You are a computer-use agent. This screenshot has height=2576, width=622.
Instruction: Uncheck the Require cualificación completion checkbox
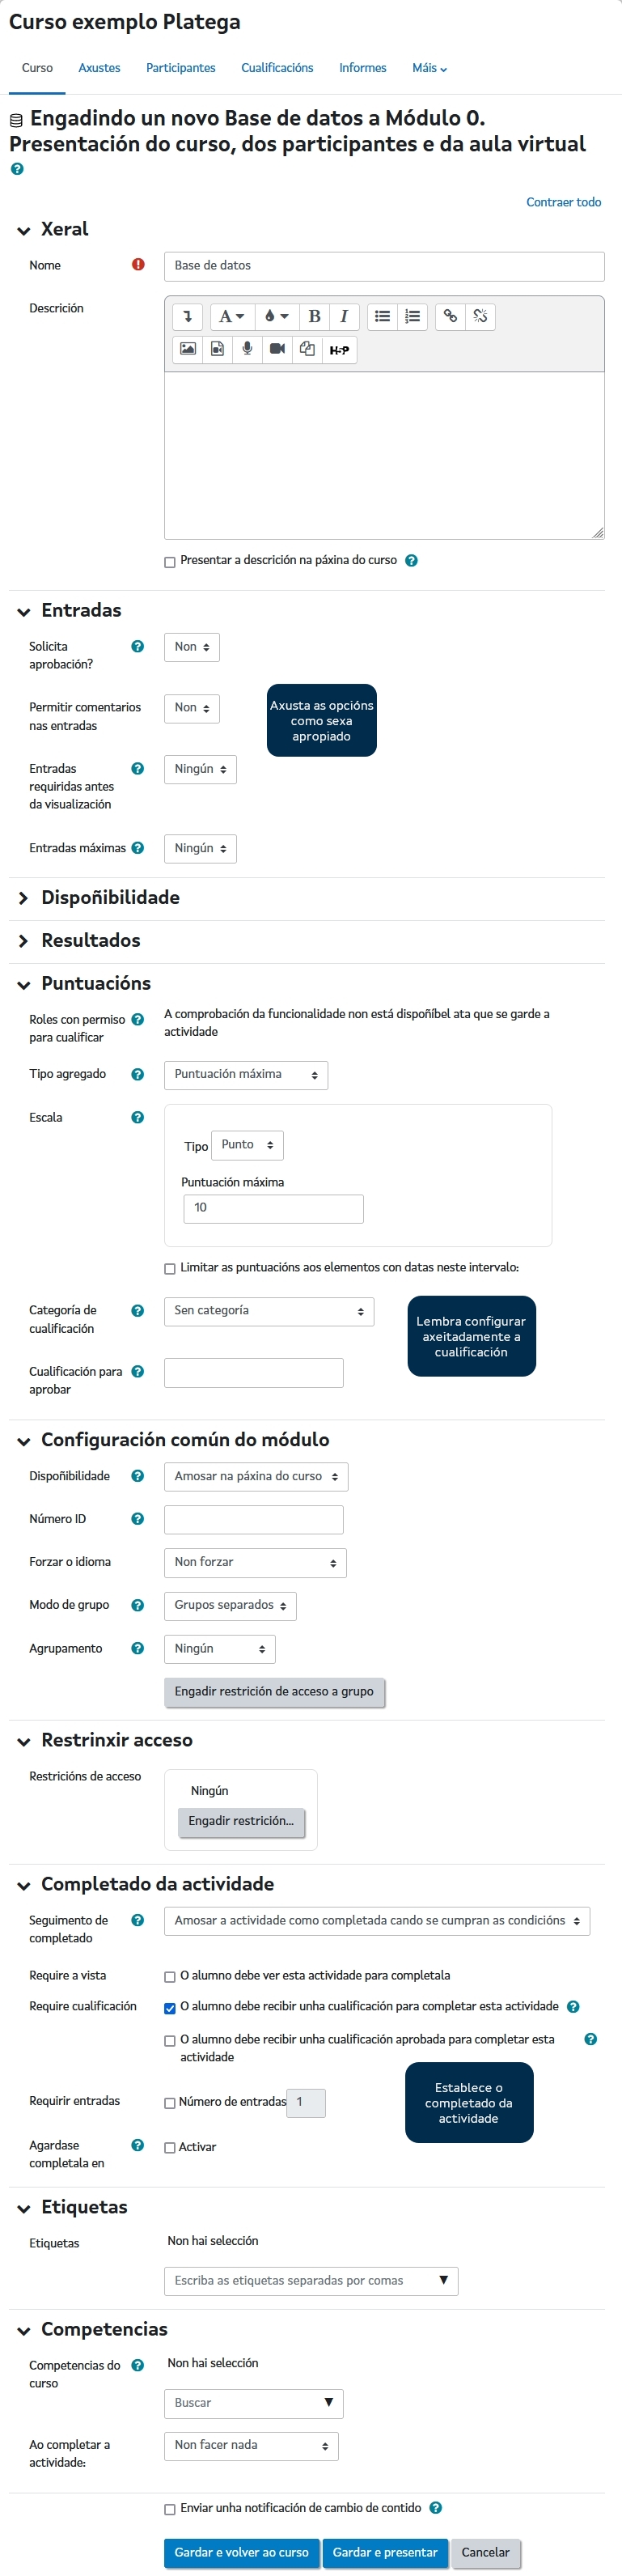[x=170, y=2008]
